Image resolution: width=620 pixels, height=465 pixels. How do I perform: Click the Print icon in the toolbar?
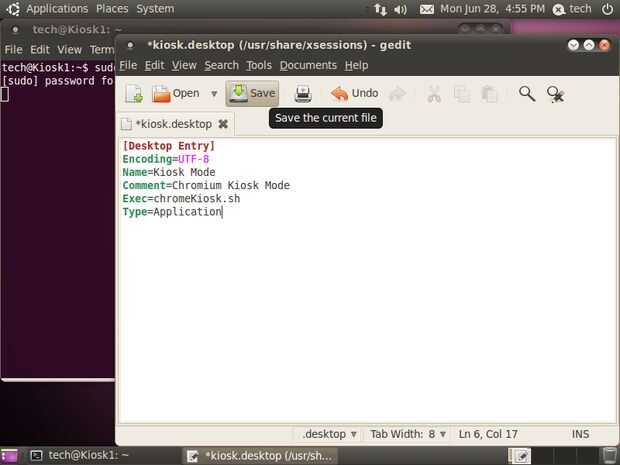click(303, 94)
